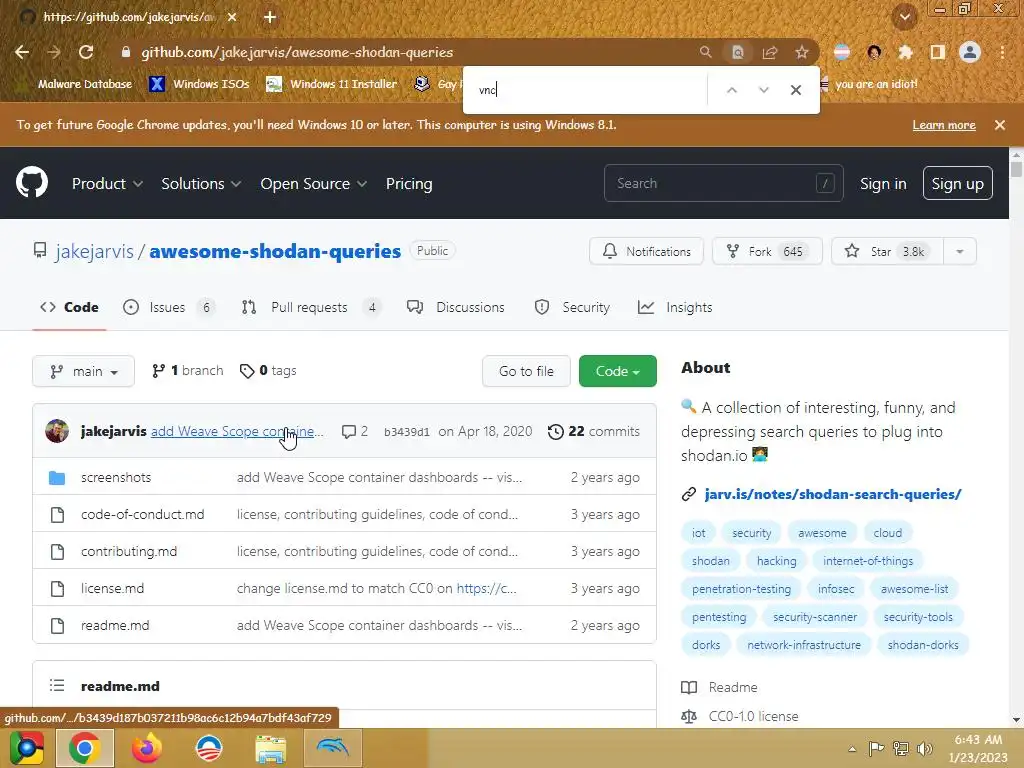Open the code-of-conduct.md file
The width and height of the screenshot is (1024, 768).
142,515
